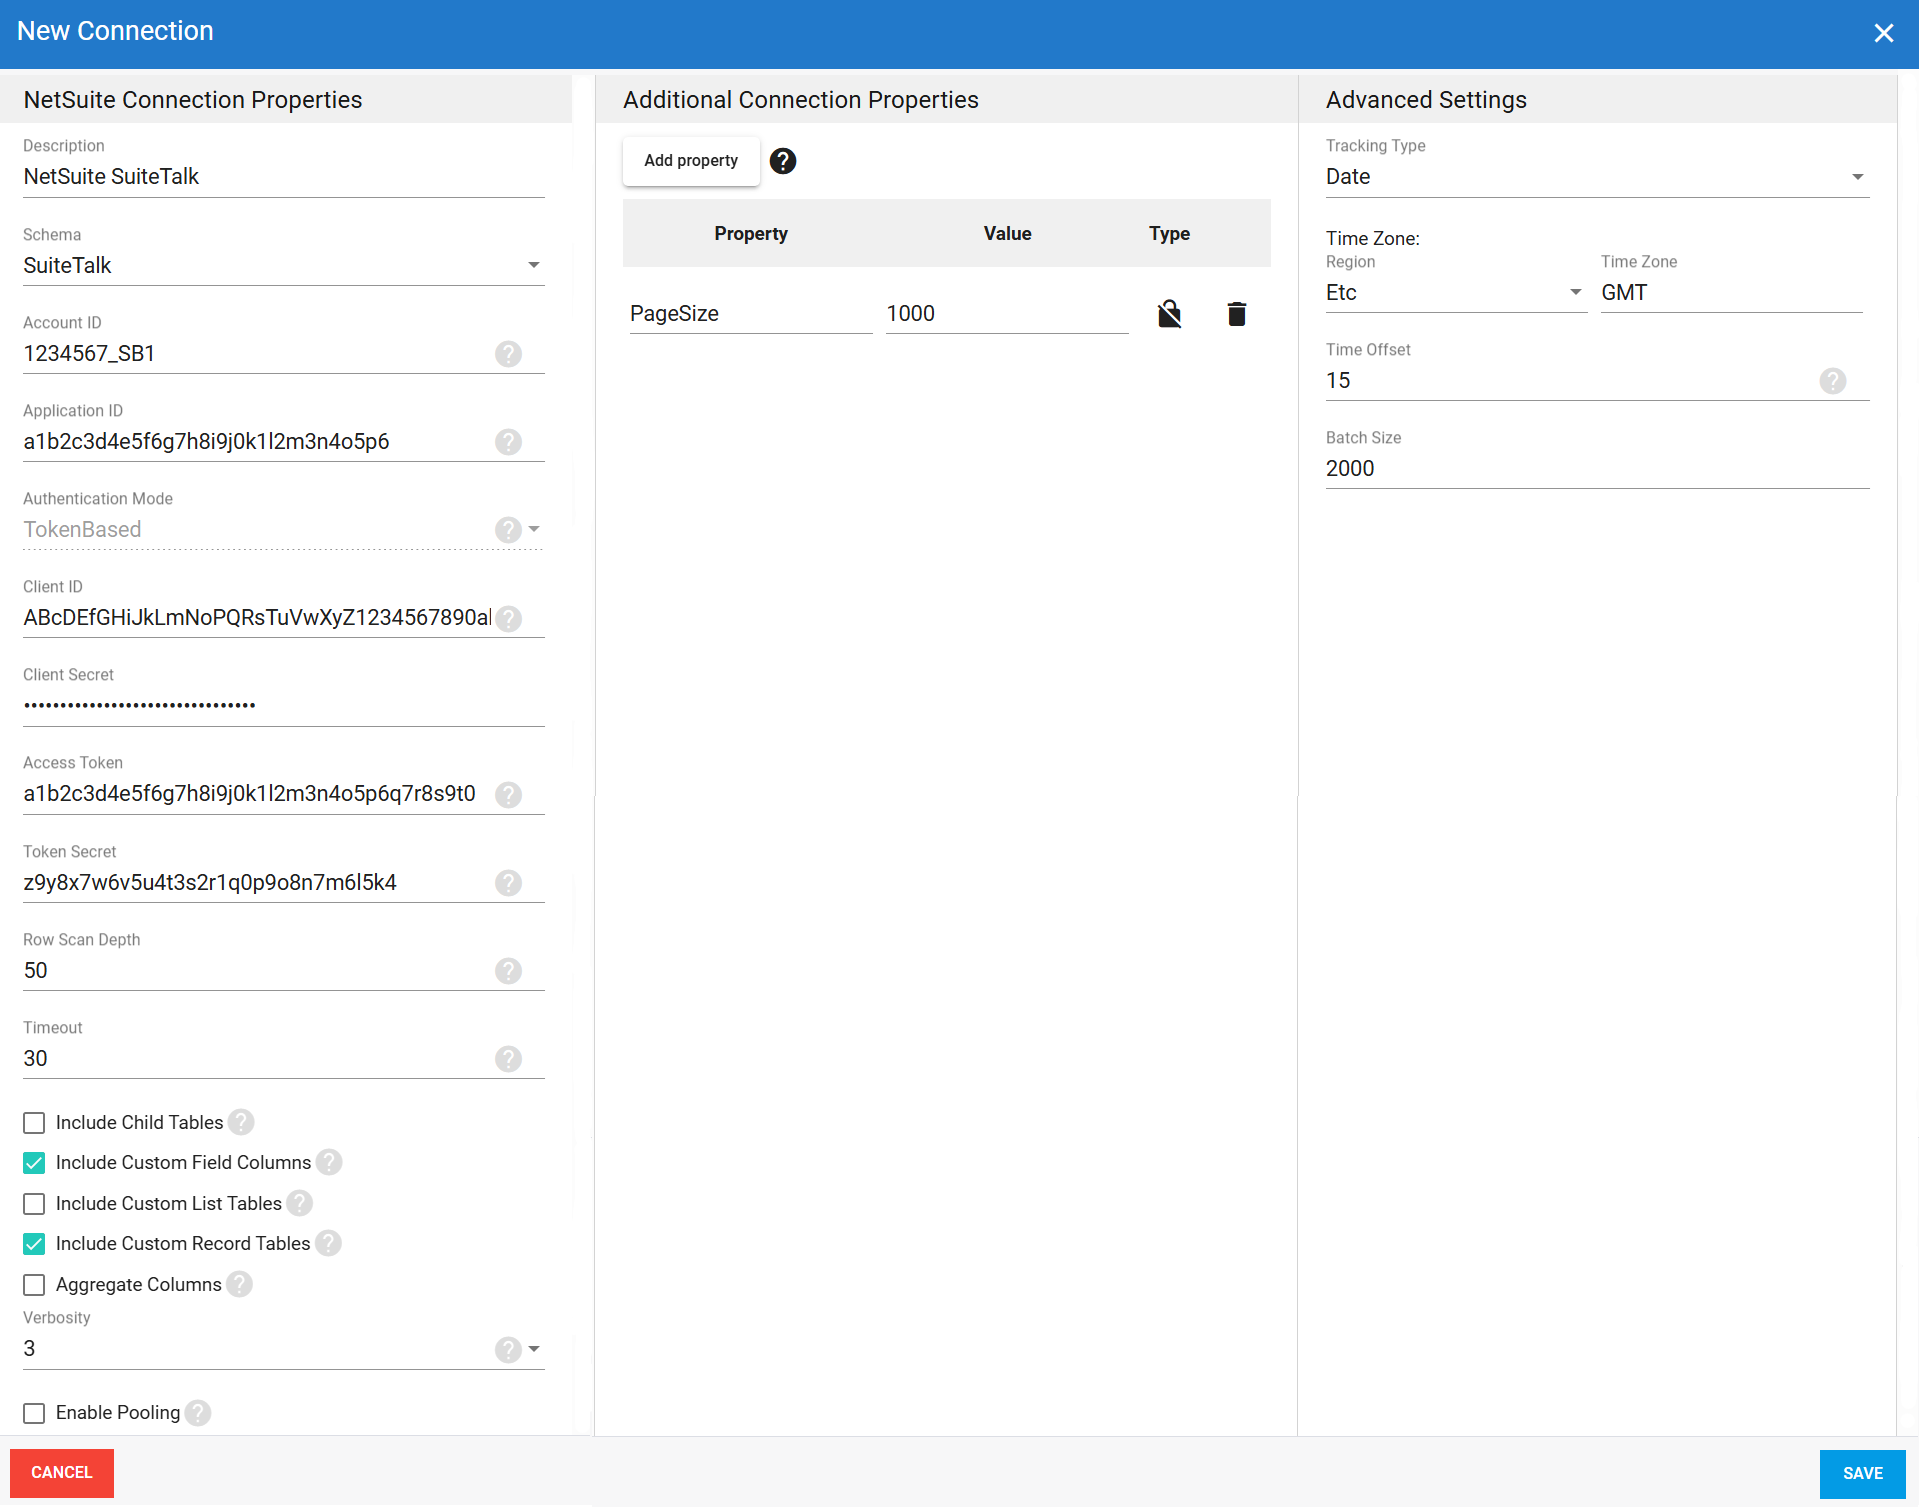Screen dimensions: 1919x1507
Task: Click the Time Zone GMT field
Action: click(x=1731, y=293)
